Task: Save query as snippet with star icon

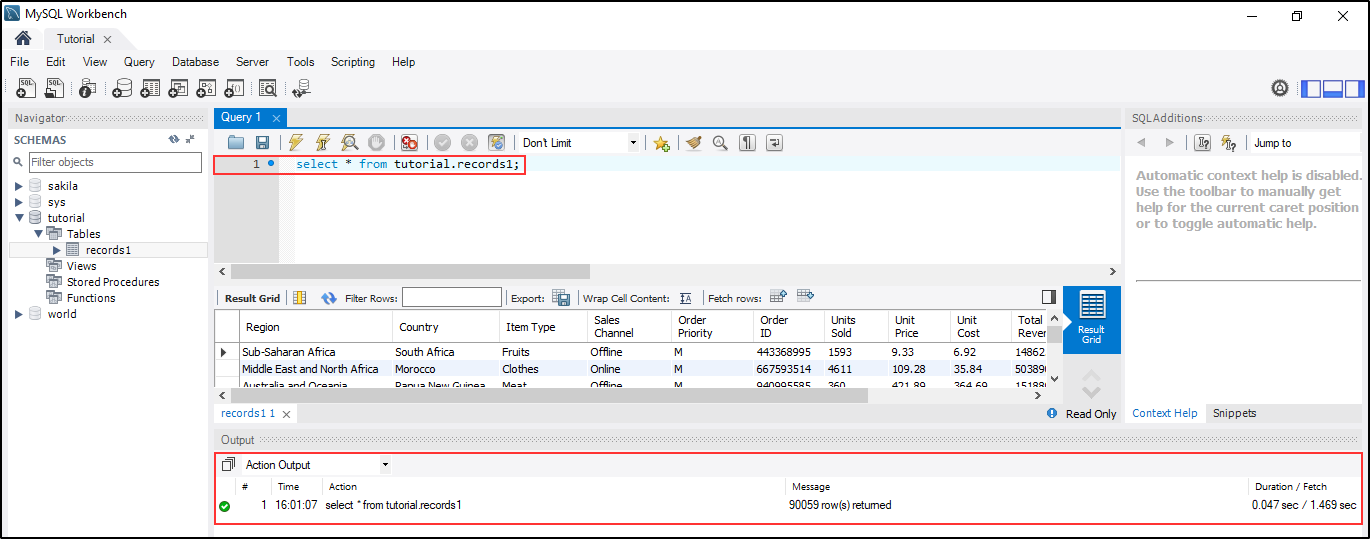Action: tap(661, 143)
